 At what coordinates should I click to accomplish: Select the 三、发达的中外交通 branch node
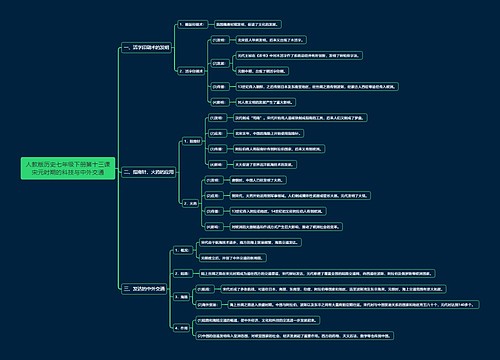pyautogui.click(x=144, y=289)
